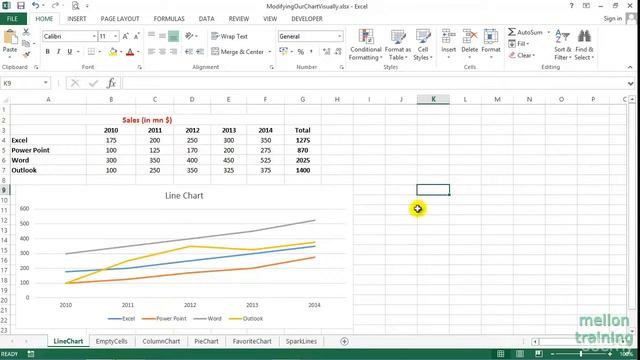Save the workbook with the floppy icon
Image resolution: width=640 pixels, height=360 pixels.
click(x=20, y=6)
